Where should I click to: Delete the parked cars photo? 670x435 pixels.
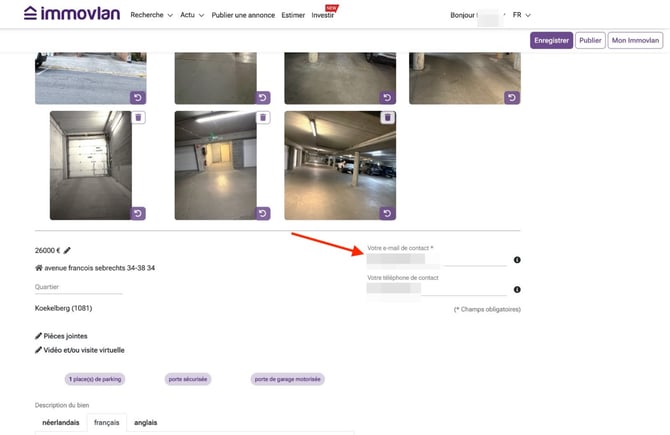pos(388,117)
